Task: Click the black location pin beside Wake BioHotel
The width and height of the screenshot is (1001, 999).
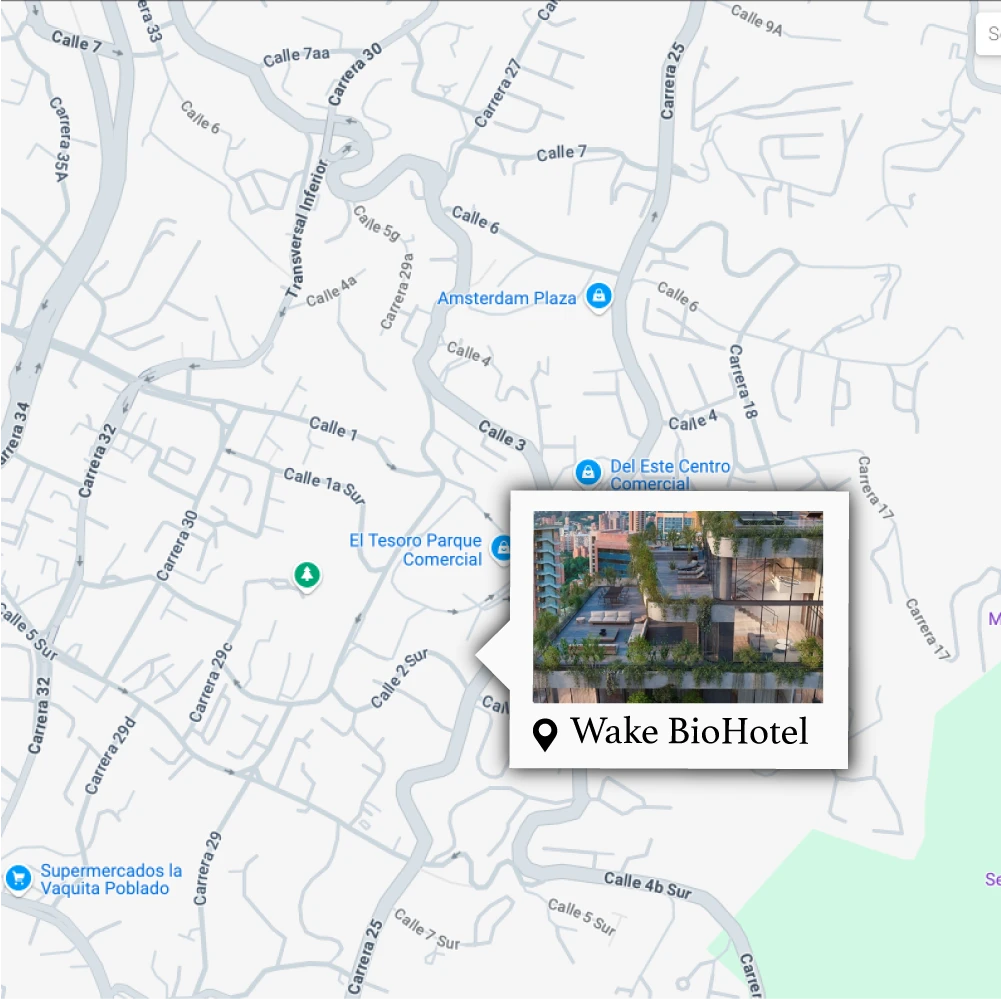Action: 545,735
